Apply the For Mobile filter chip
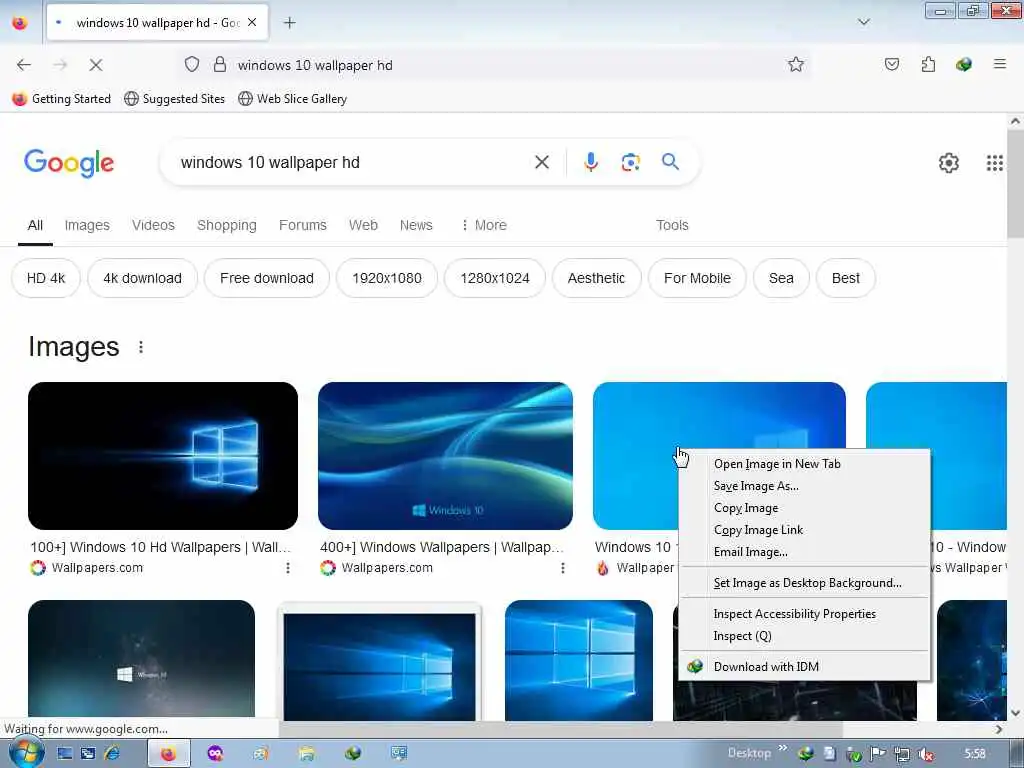The height and width of the screenshot is (768, 1024). click(697, 278)
